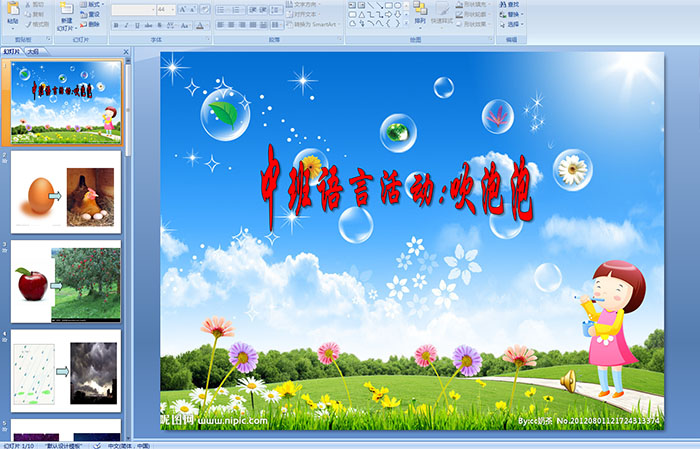Open Shape Outline (形状轮廓) button
The height and width of the screenshot is (449, 700).
[x=473, y=14]
